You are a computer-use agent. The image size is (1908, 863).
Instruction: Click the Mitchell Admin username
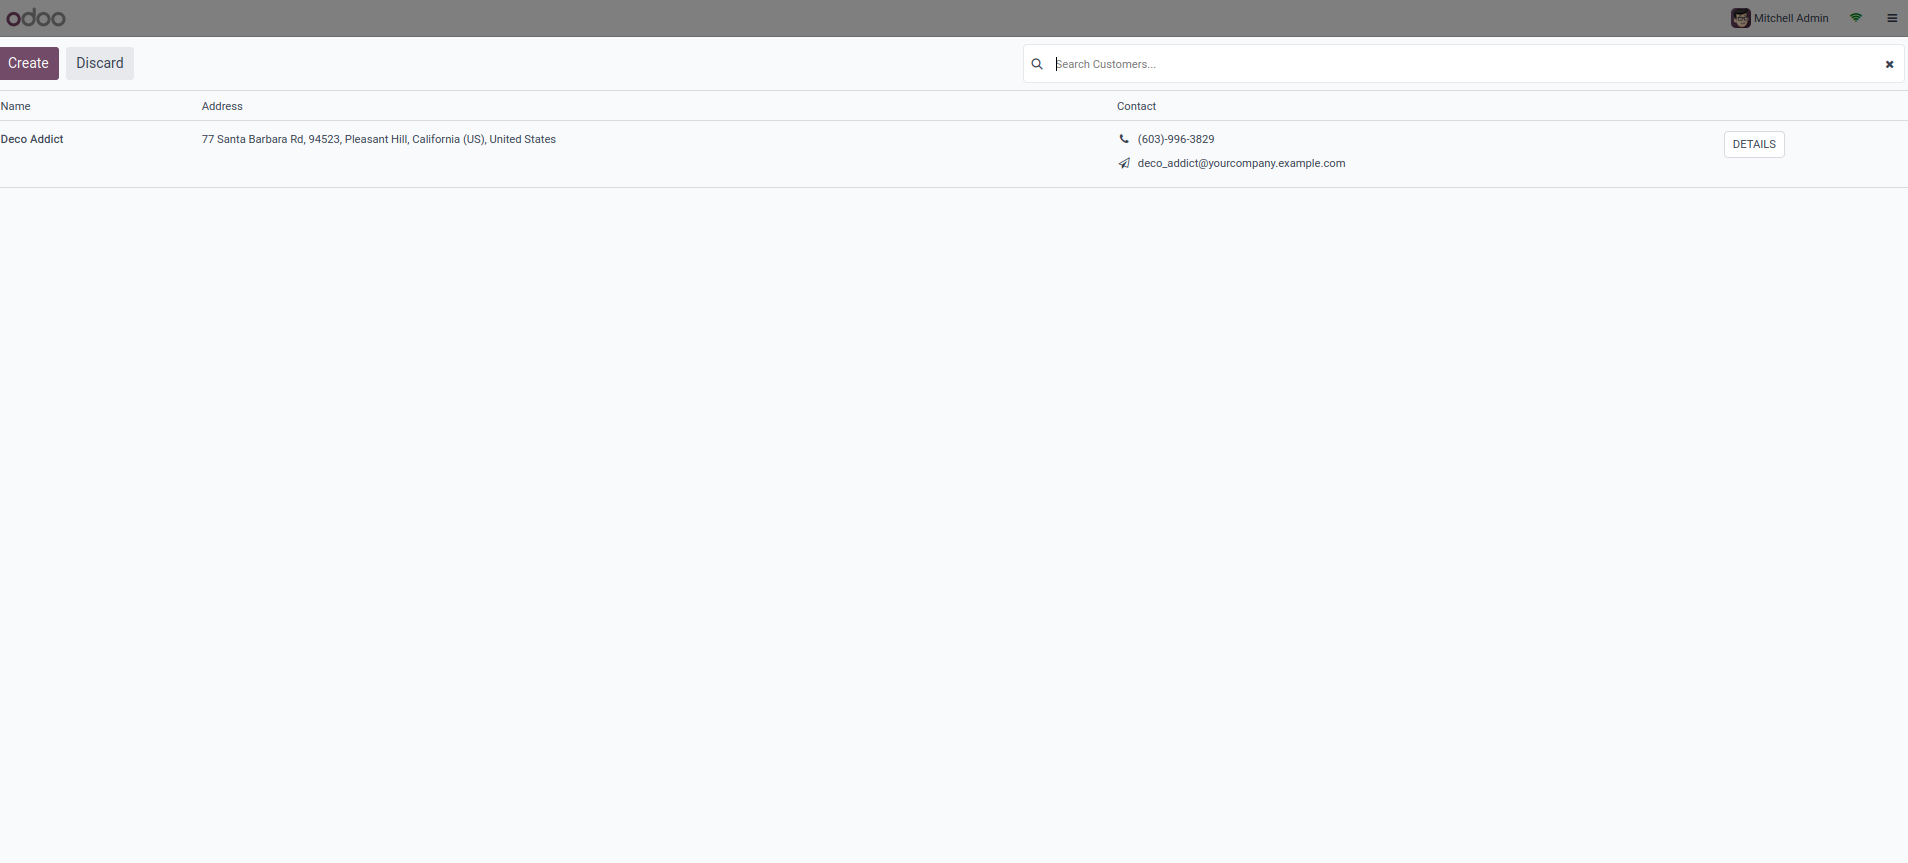(1791, 18)
